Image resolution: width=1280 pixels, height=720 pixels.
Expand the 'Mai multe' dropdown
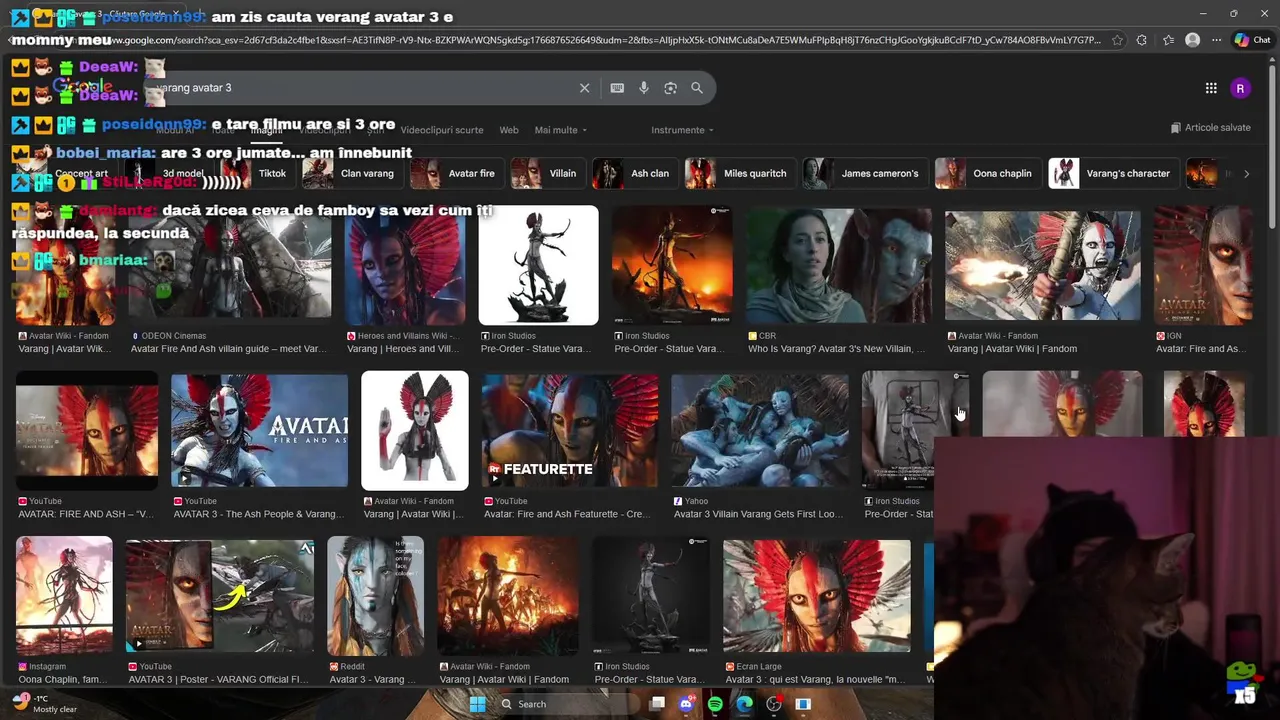click(560, 130)
